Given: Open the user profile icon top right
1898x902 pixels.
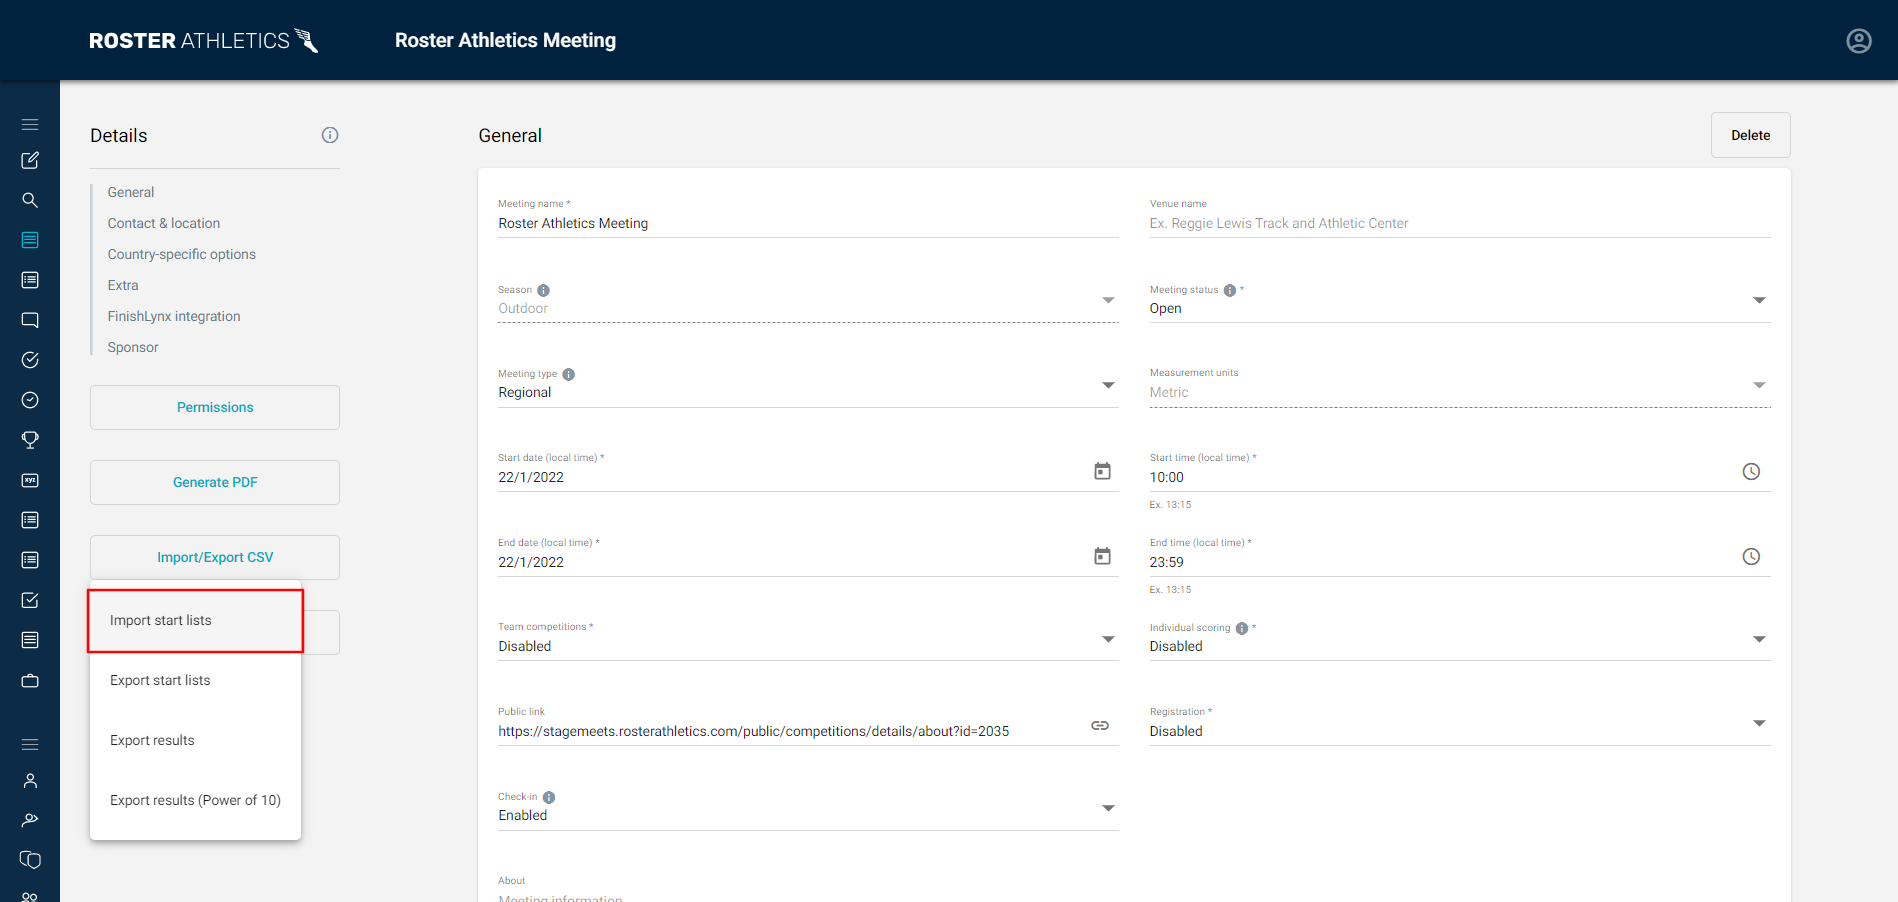Looking at the screenshot, I should pos(1858,40).
